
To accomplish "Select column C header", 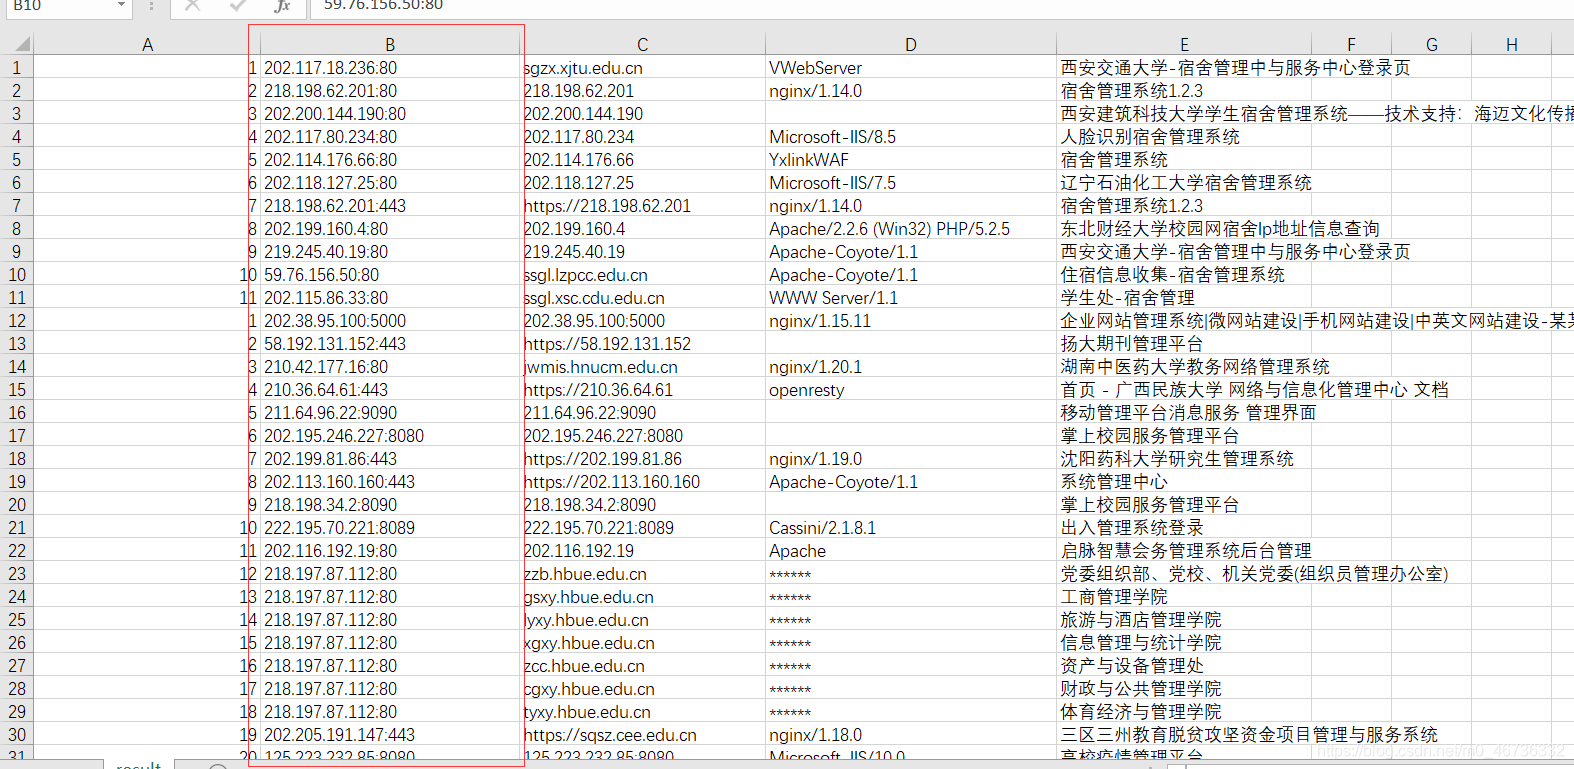I will tap(643, 44).
